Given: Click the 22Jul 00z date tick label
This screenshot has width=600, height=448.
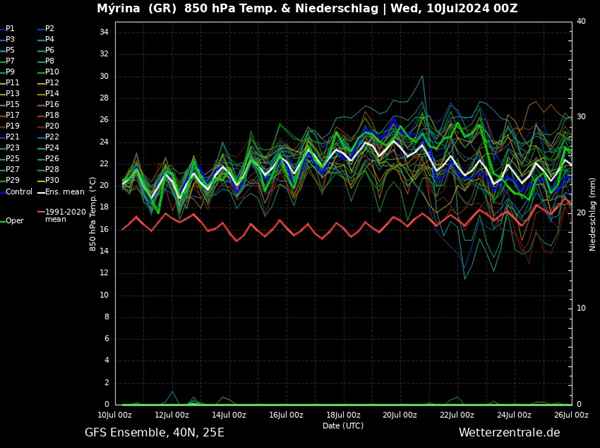Looking at the screenshot, I should [x=458, y=413].
